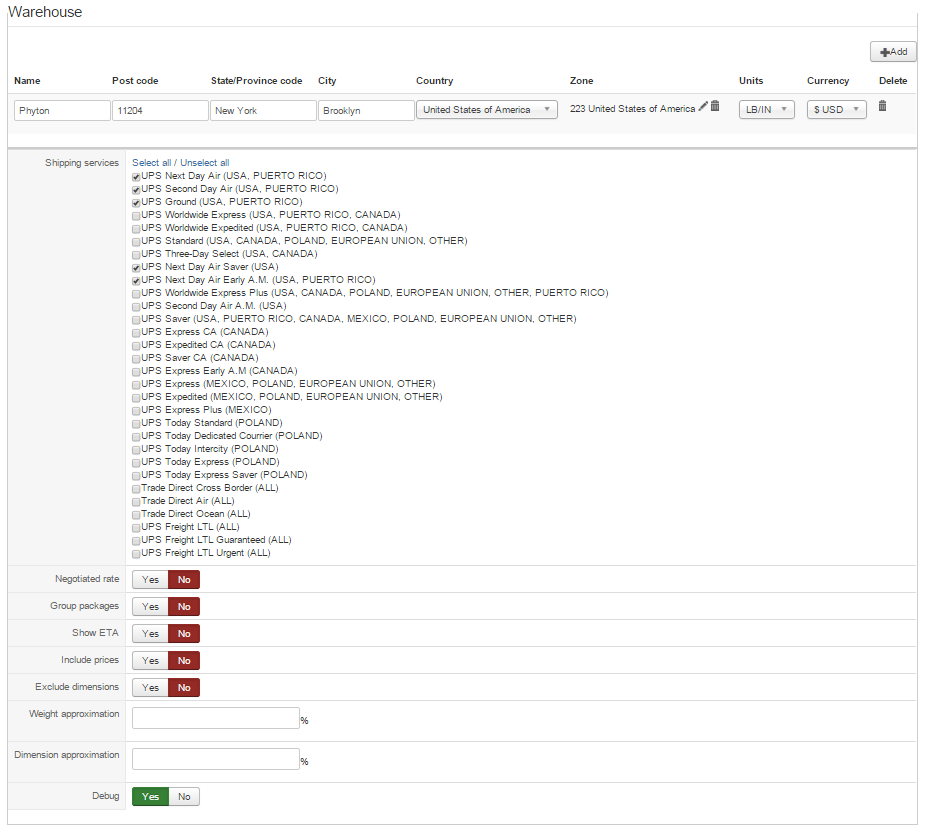Check UPS Worldwide Express (USA, PUERTO RICO, CANADA)
This screenshot has height=830, width=925.
point(136,216)
